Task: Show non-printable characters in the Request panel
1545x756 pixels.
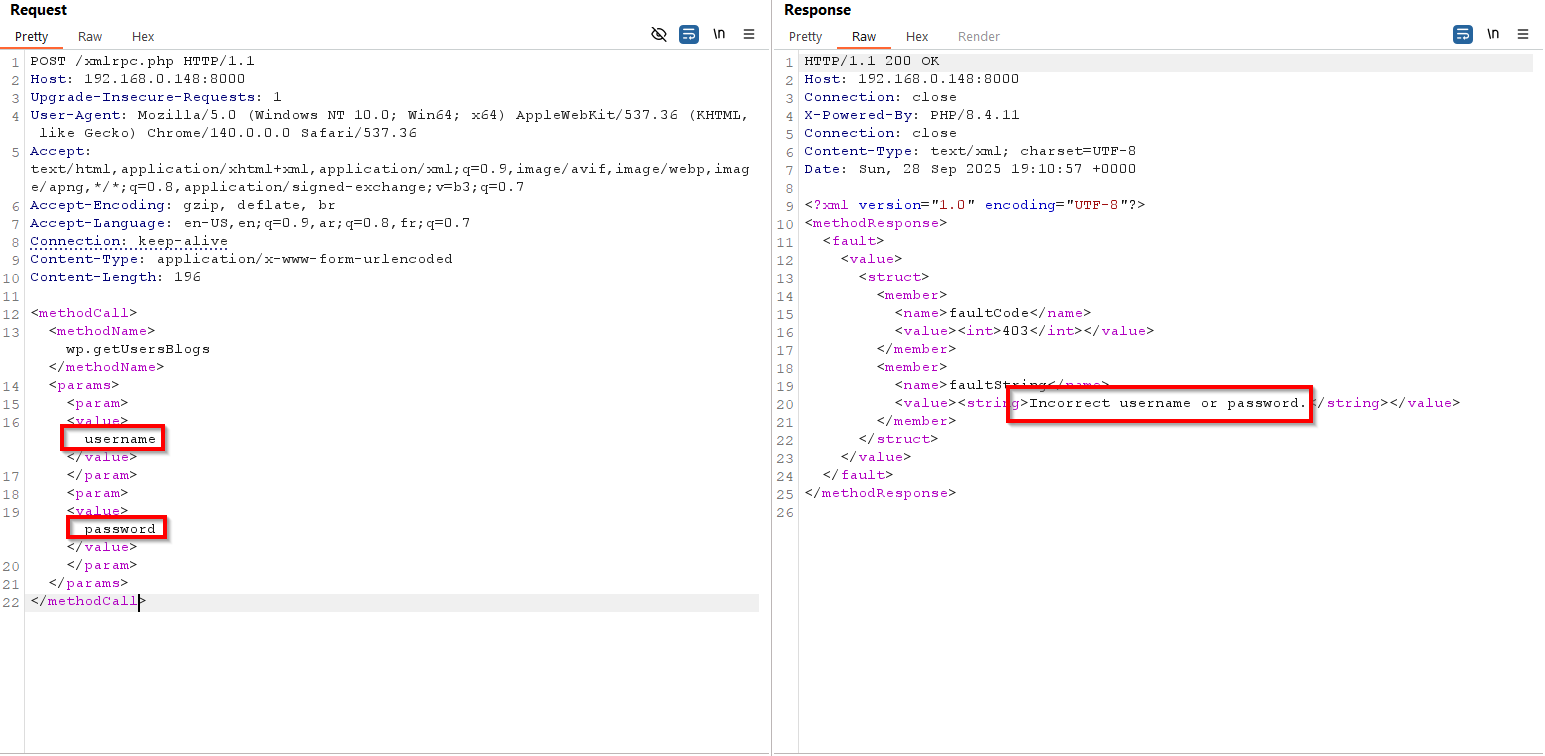Action: [x=719, y=34]
